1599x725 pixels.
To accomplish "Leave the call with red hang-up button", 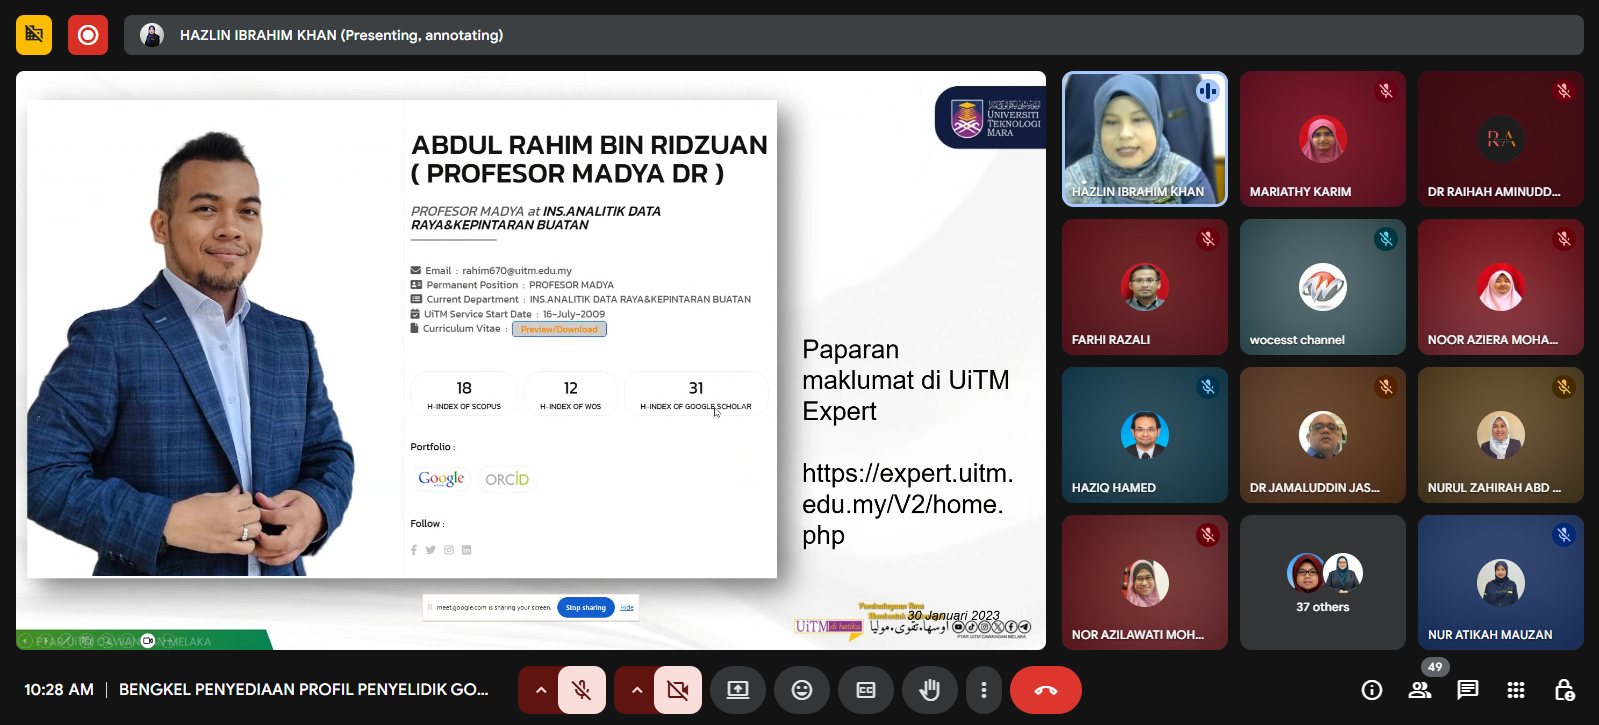I will [x=1045, y=690].
